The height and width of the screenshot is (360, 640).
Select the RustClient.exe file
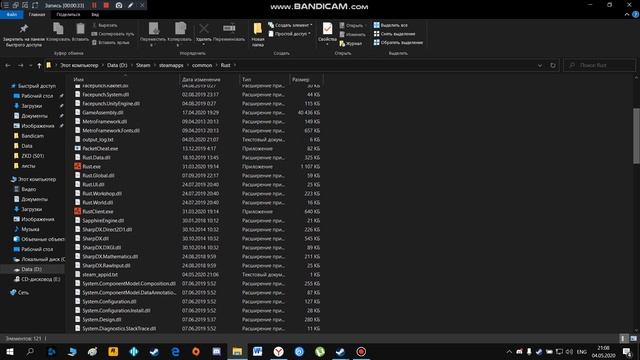98,211
